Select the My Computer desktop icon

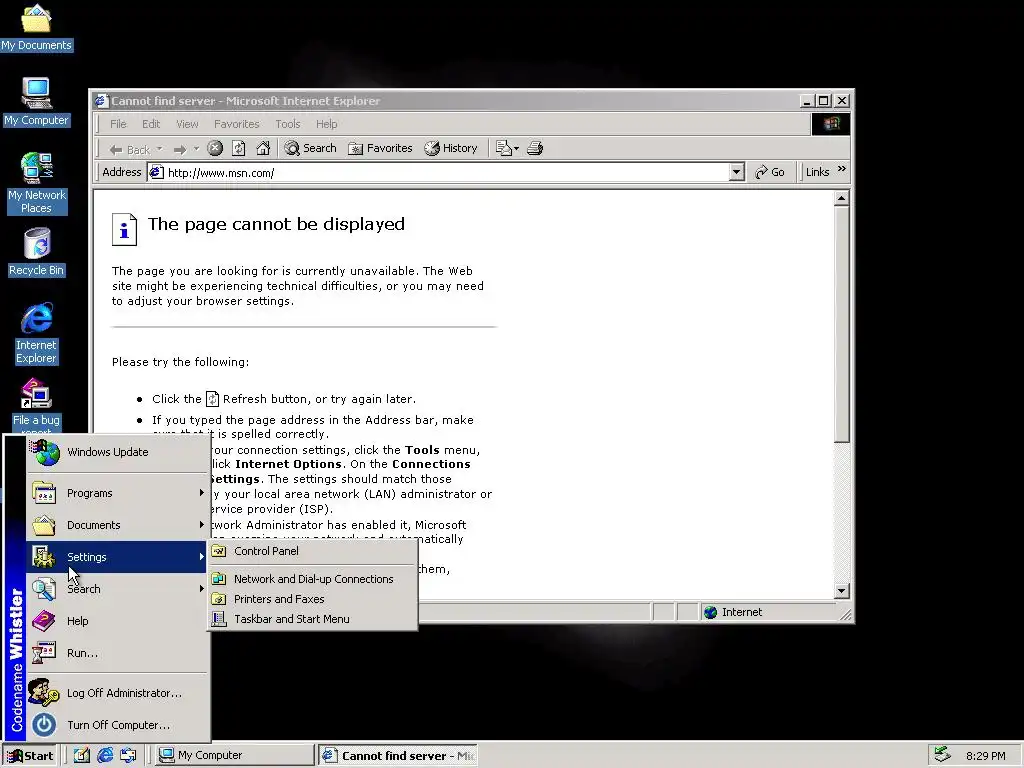click(x=36, y=102)
